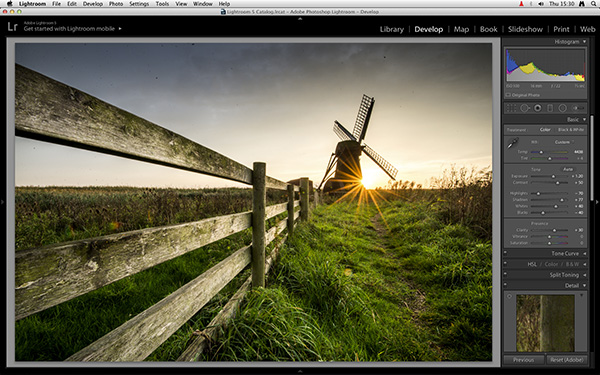Open Spotlight search in menu bar
600x375 pixels.
[x=593, y=3]
